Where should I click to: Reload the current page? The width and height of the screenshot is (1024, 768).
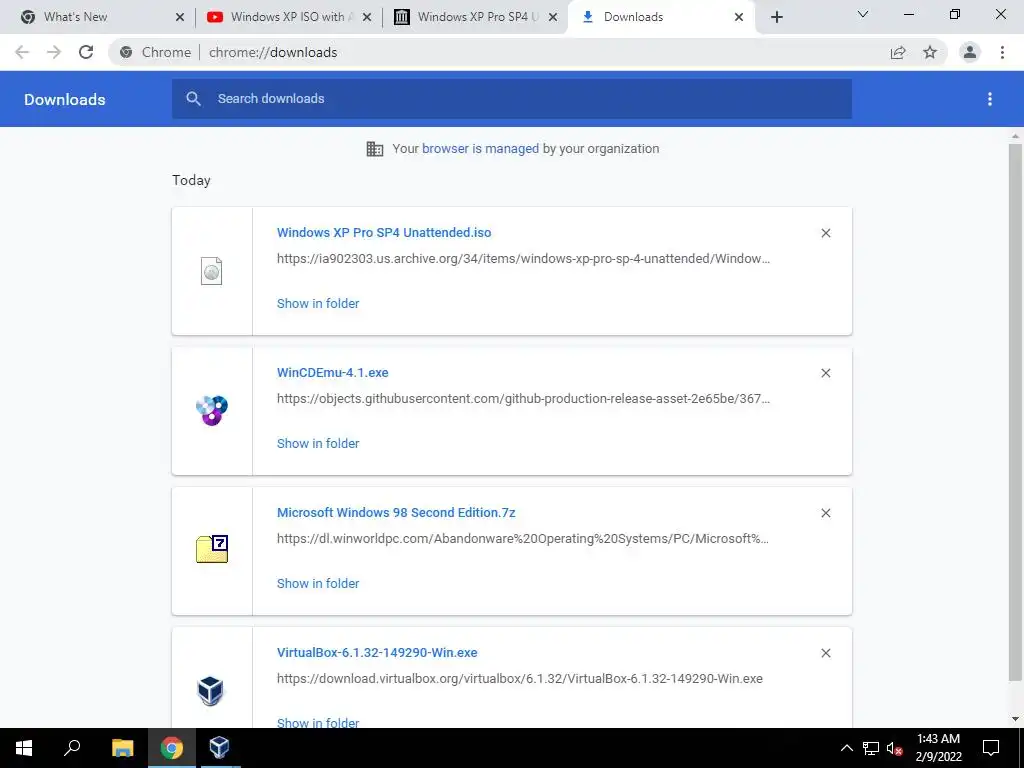coord(86,52)
